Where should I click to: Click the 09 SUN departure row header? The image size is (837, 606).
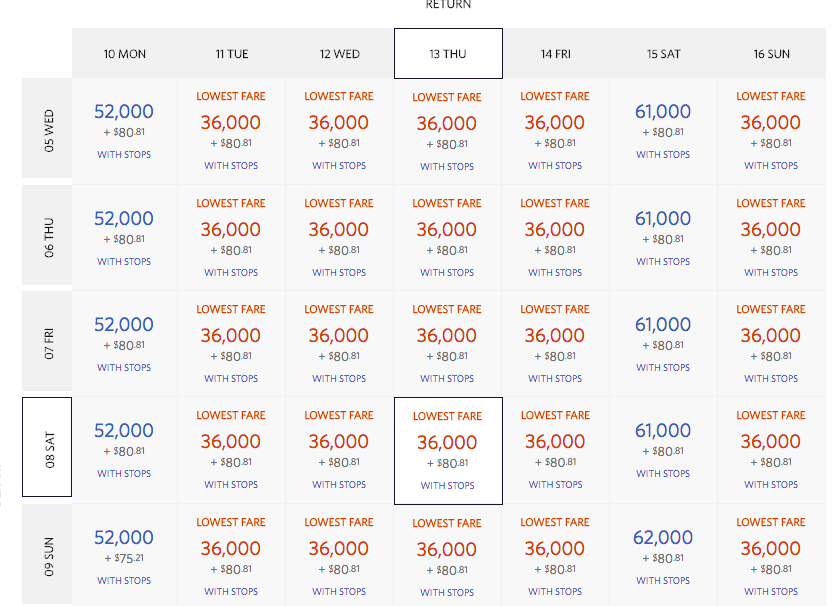tap(48, 553)
